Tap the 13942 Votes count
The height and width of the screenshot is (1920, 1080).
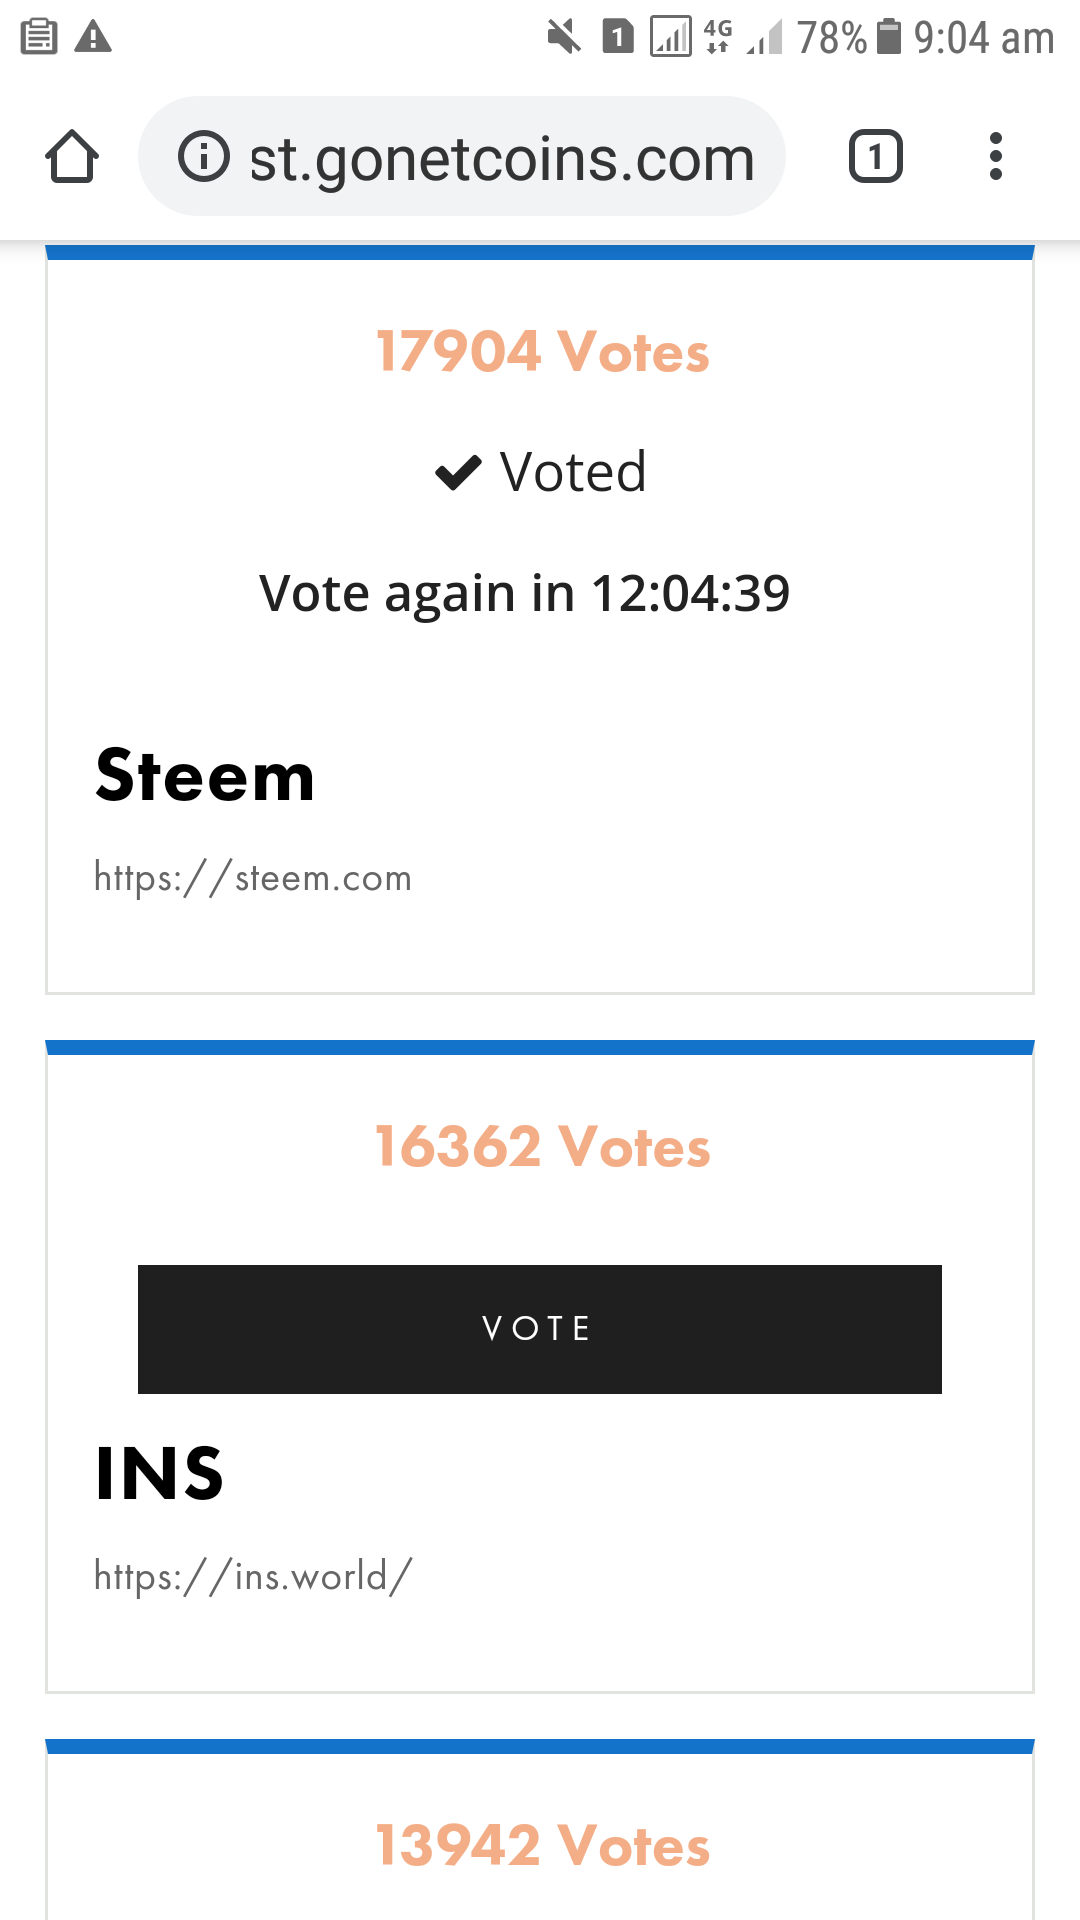[x=542, y=1846]
